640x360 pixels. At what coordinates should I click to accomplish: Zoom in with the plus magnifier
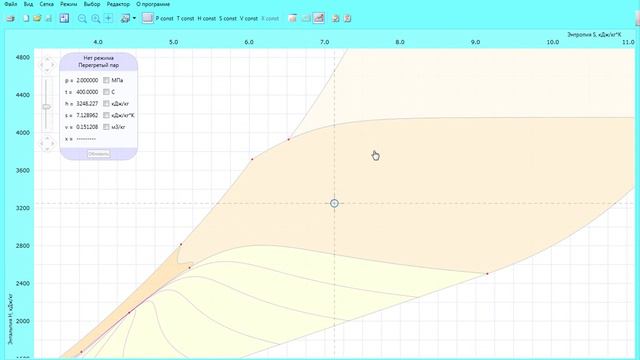click(96, 19)
